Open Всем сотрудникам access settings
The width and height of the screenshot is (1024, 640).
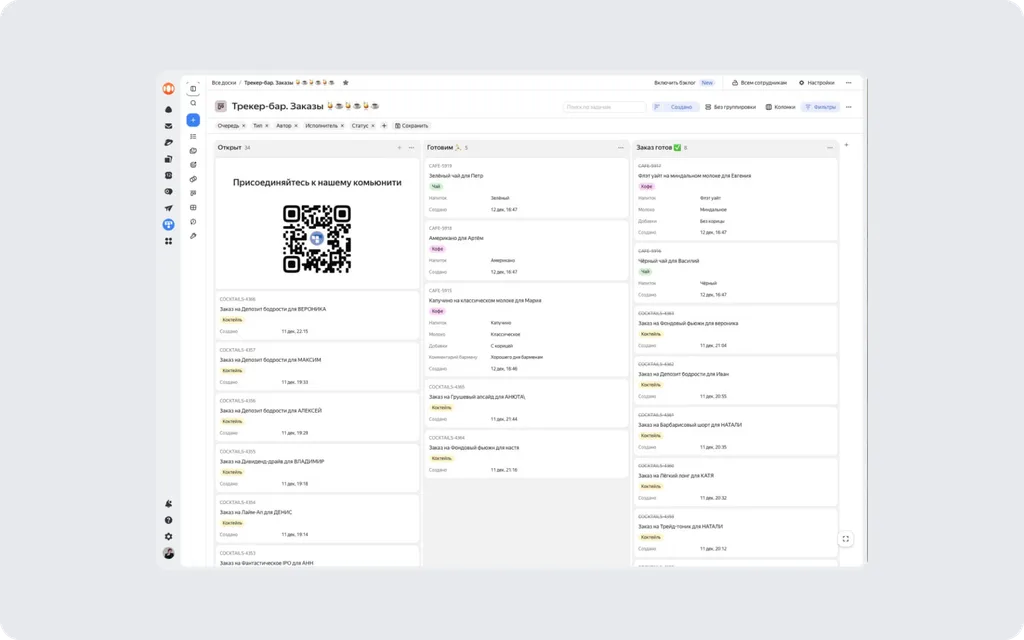tap(759, 83)
